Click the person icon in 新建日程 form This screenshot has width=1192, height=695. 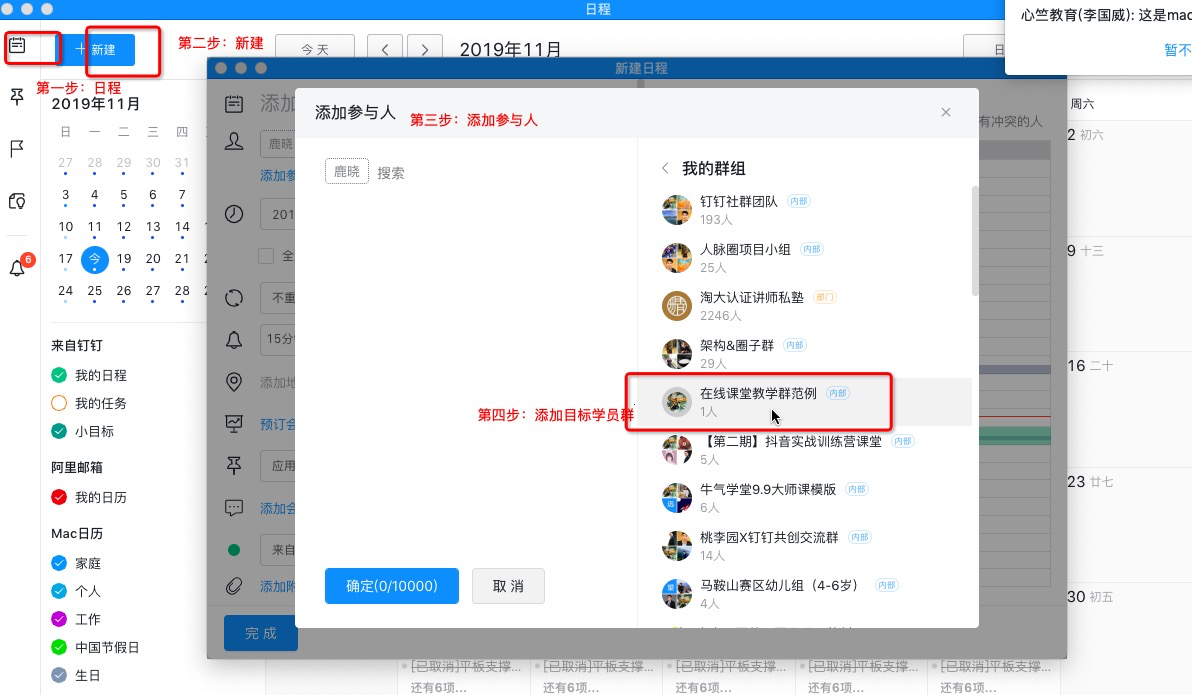(x=234, y=141)
